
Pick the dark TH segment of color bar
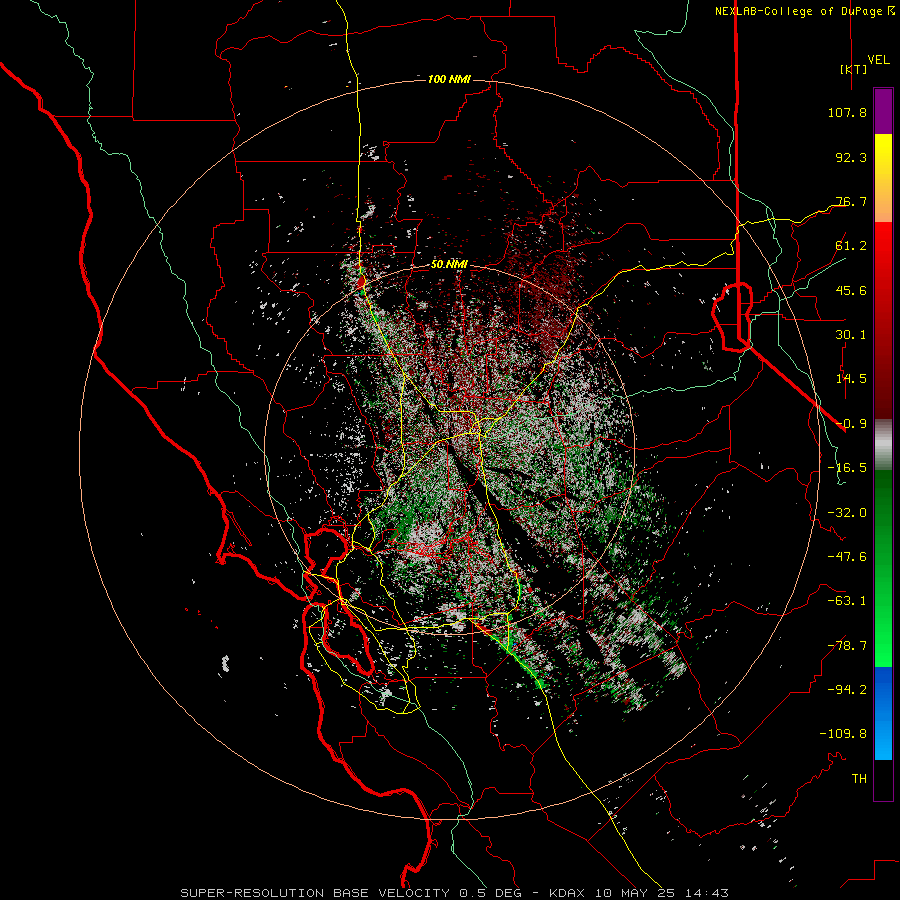coord(883,779)
